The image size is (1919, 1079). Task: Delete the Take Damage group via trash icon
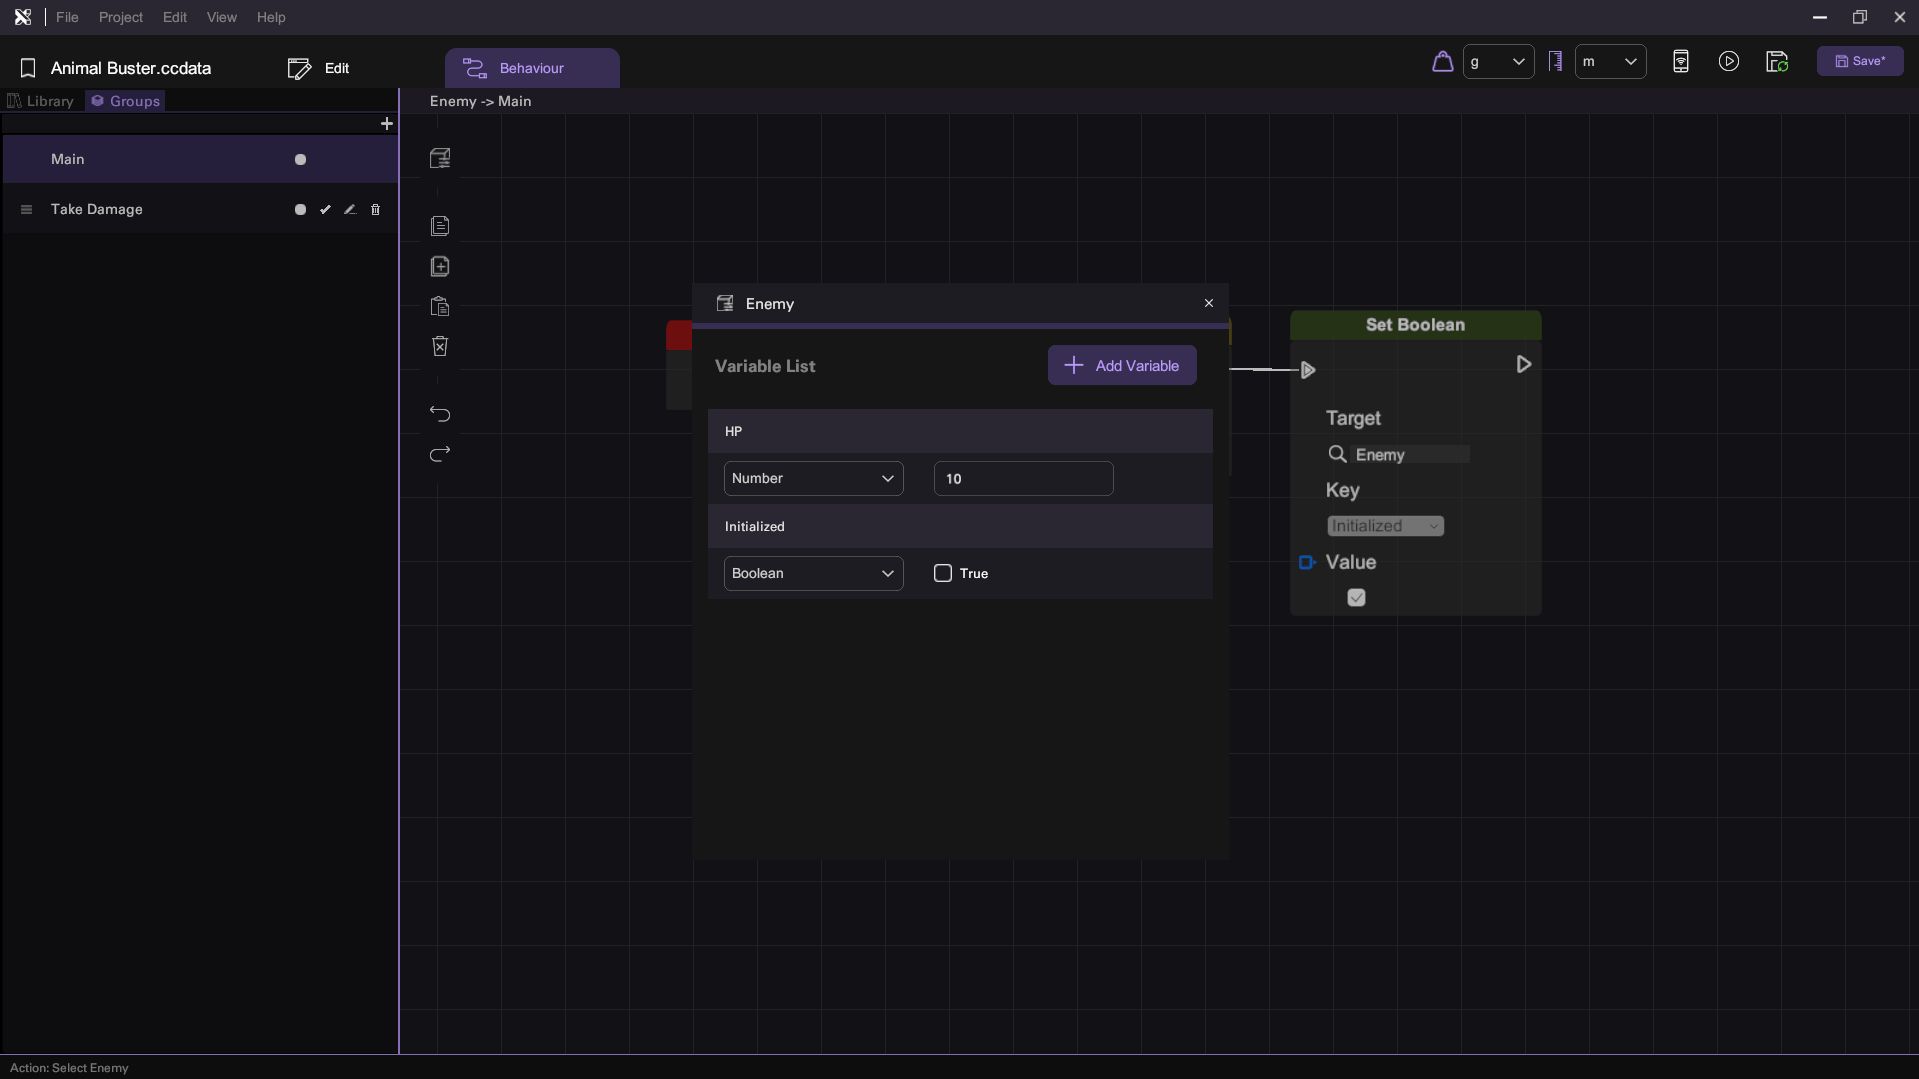(x=376, y=210)
